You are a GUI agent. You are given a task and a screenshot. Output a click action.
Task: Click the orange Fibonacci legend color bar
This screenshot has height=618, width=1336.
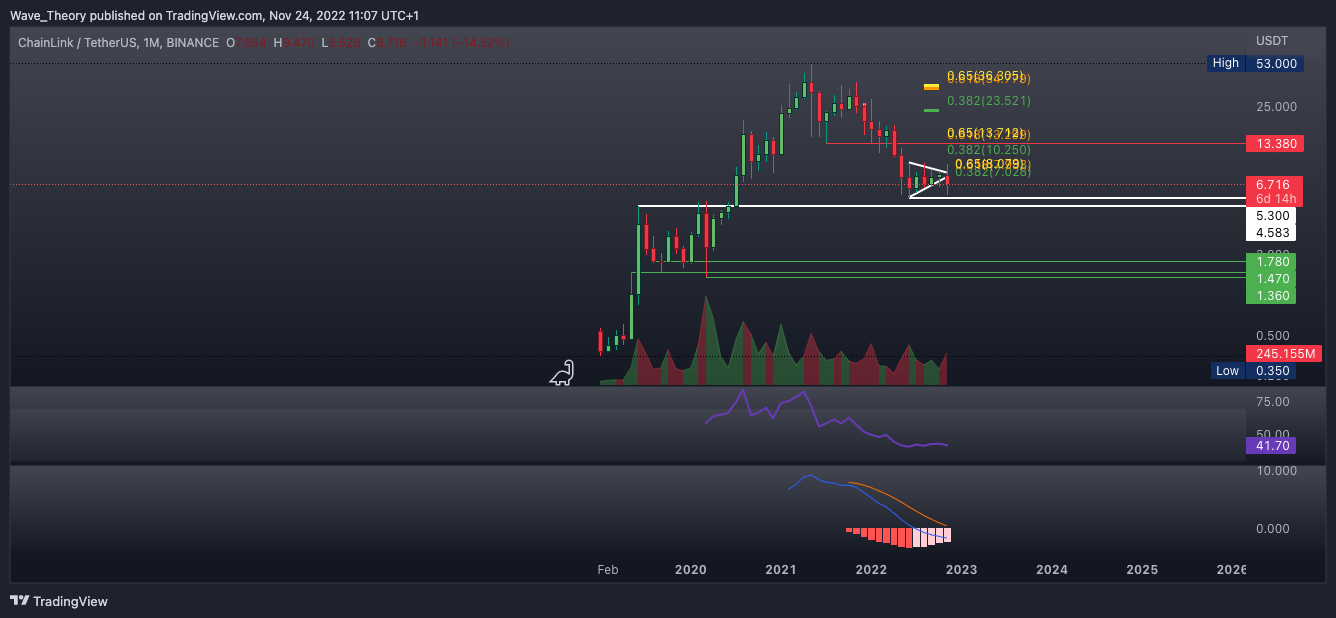point(931,87)
